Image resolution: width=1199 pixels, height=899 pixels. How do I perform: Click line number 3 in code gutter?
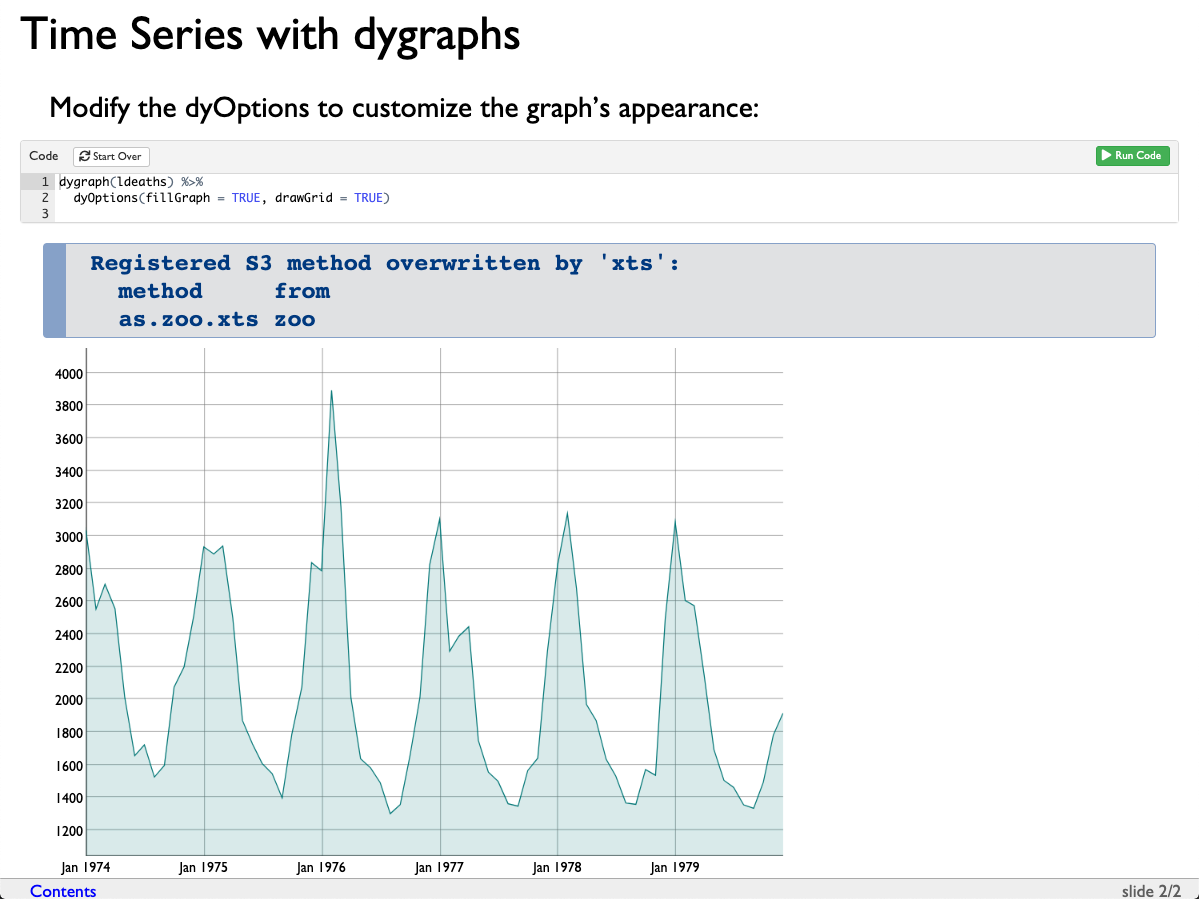(45, 214)
